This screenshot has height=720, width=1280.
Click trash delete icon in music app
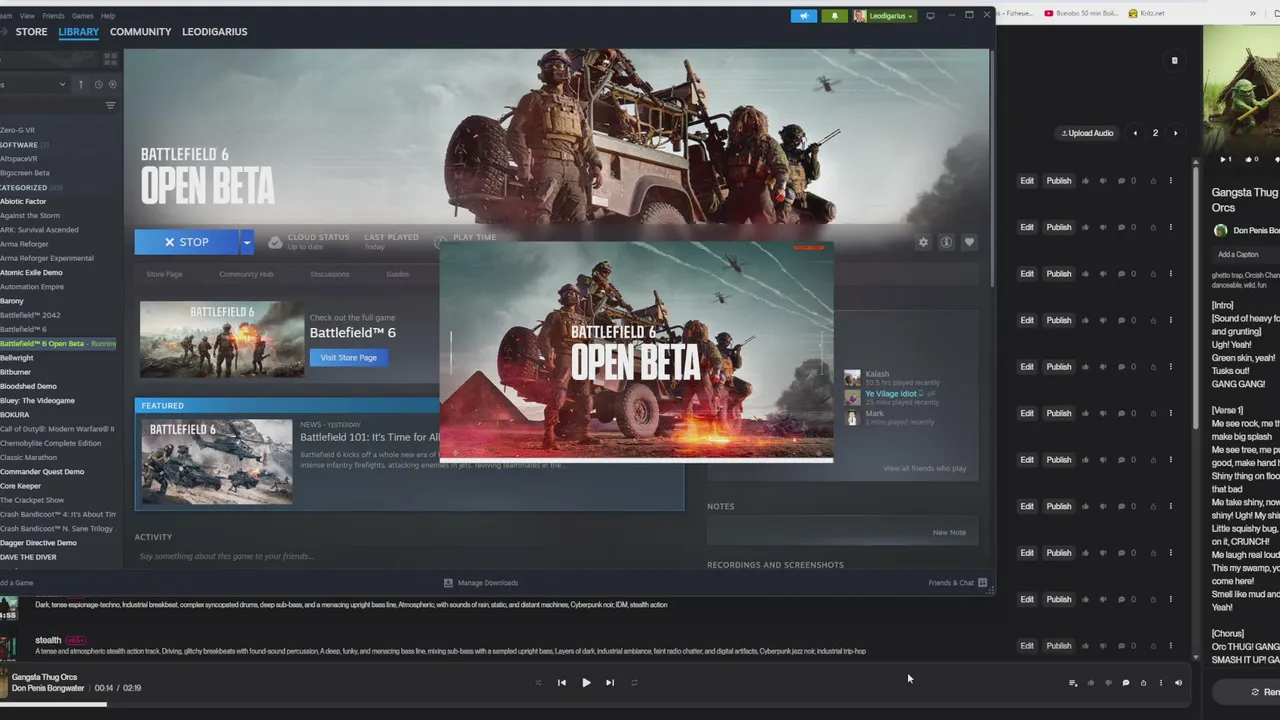click(x=1174, y=61)
